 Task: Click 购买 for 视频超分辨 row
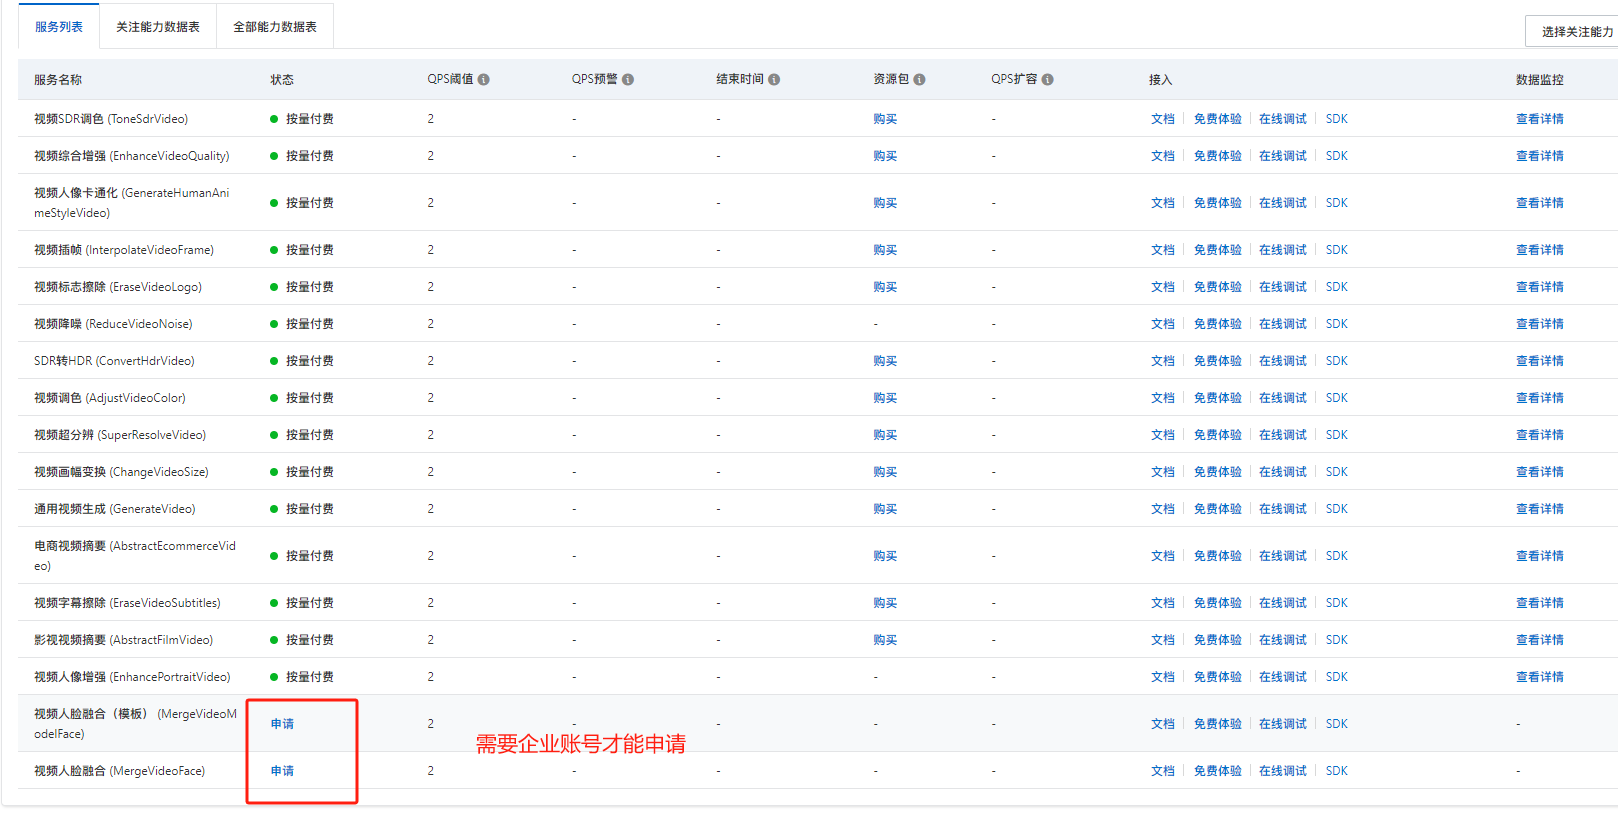885,435
